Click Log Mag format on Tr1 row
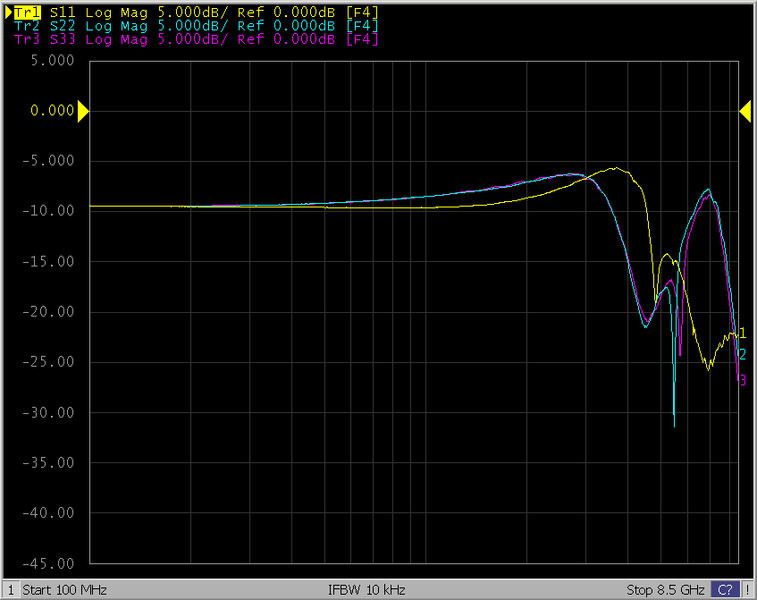This screenshot has width=757, height=600. pyautogui.click(x=114, y=12)
